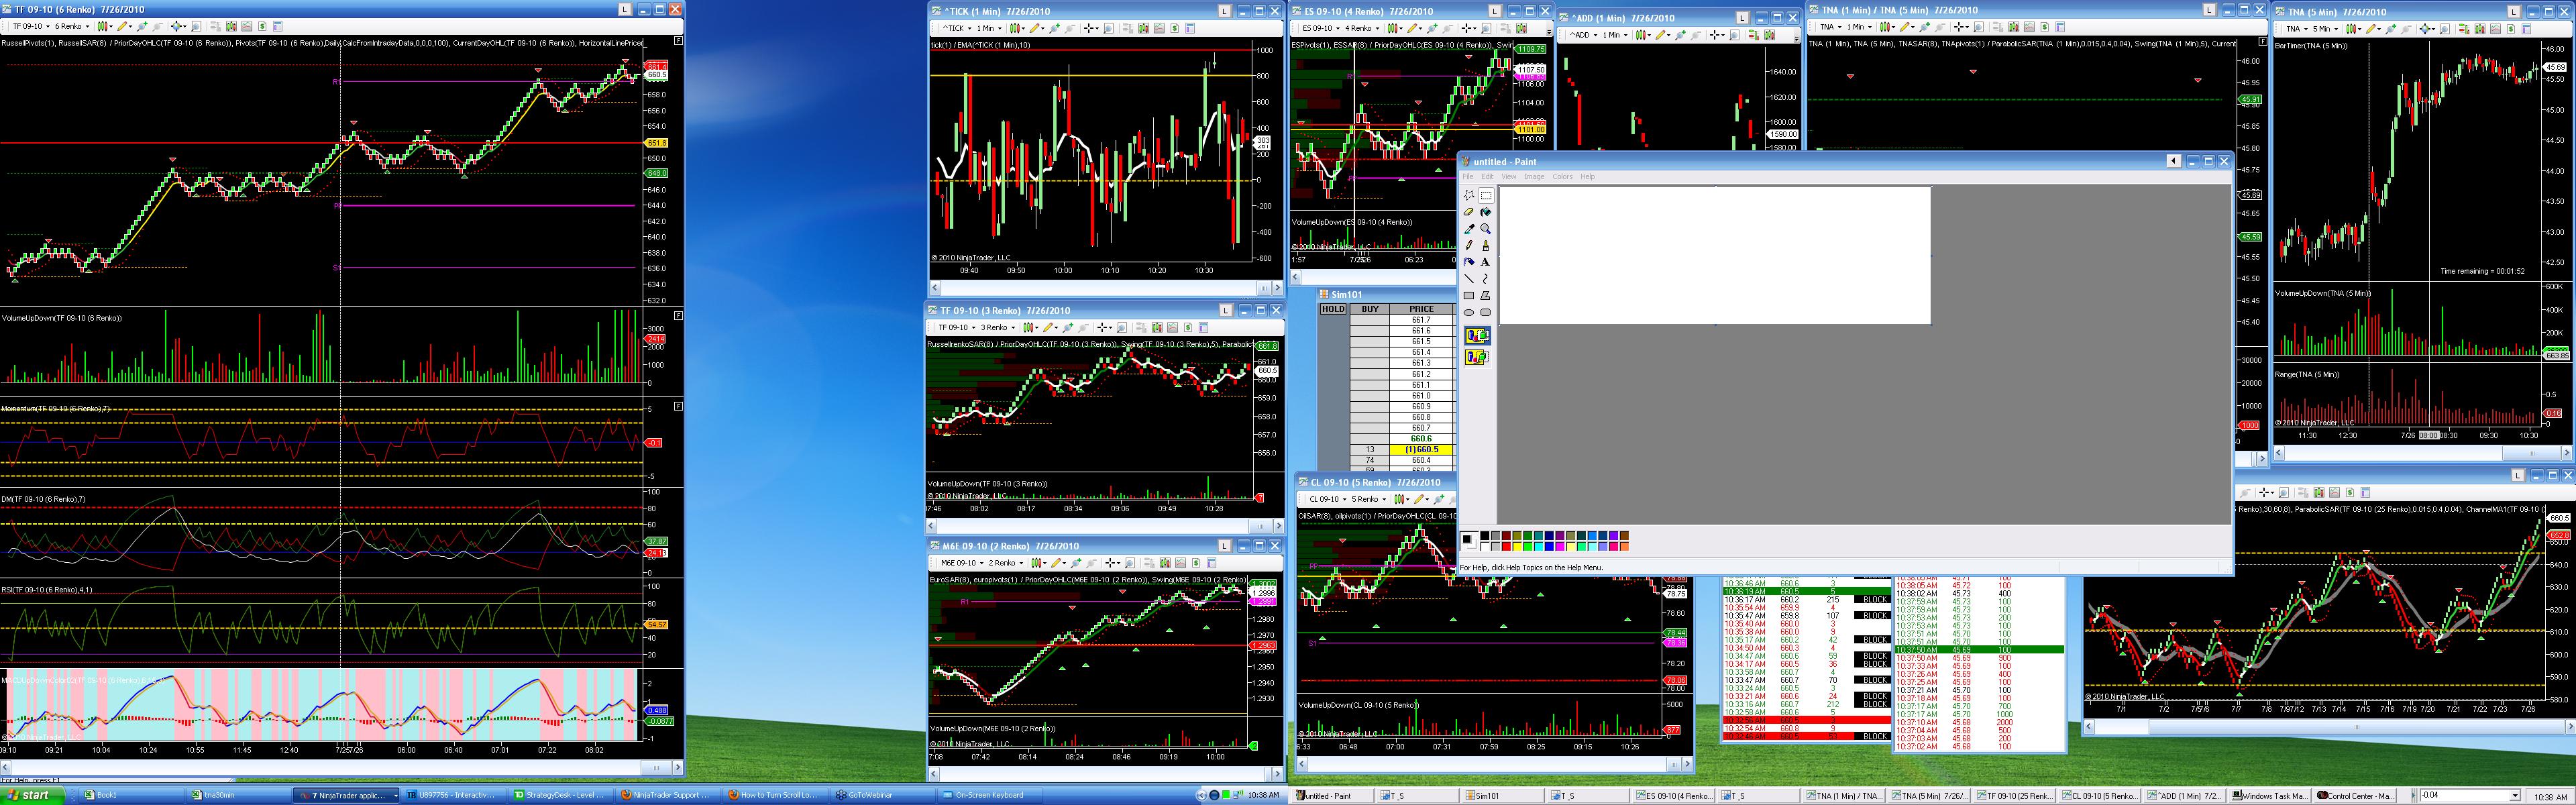Open the TF 09-10 instrument dropdown on the 6 Renko chart
This screenshot has width=2576, height=805.
coord(29,26)
